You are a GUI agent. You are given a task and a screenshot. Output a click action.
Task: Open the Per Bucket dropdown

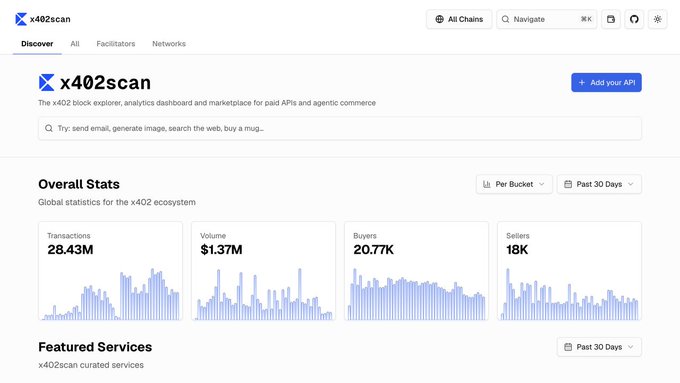coord(514,184)
